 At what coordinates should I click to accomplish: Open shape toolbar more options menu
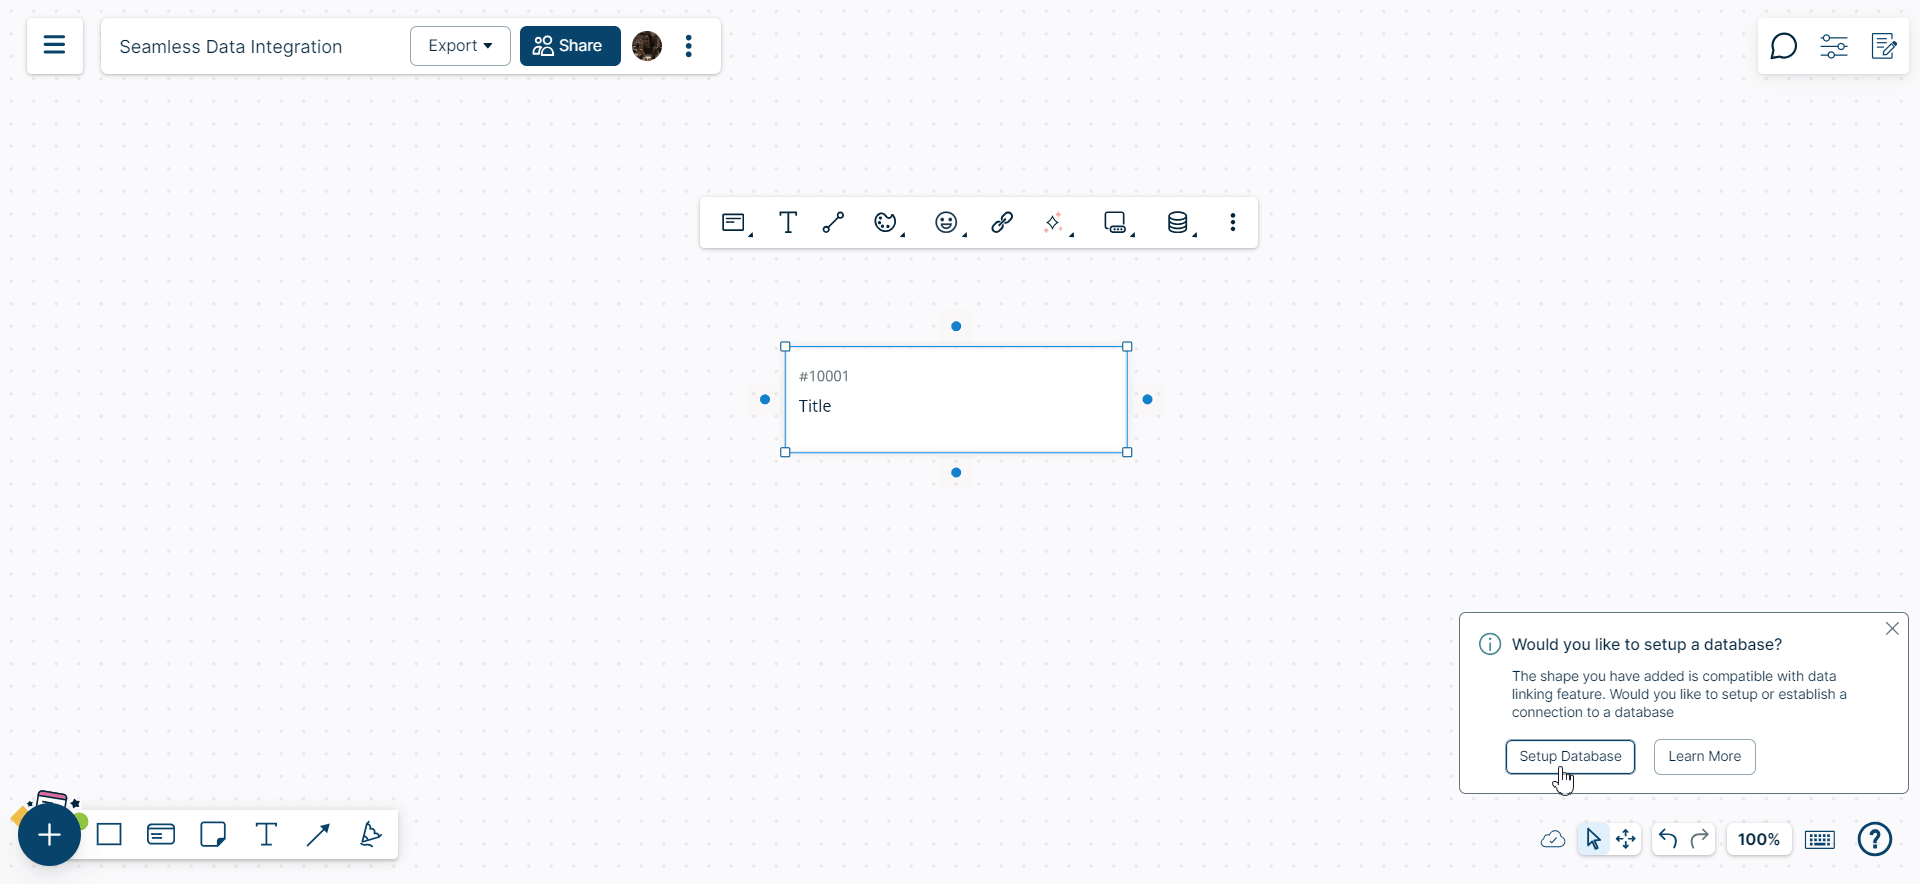point(1233,222)
